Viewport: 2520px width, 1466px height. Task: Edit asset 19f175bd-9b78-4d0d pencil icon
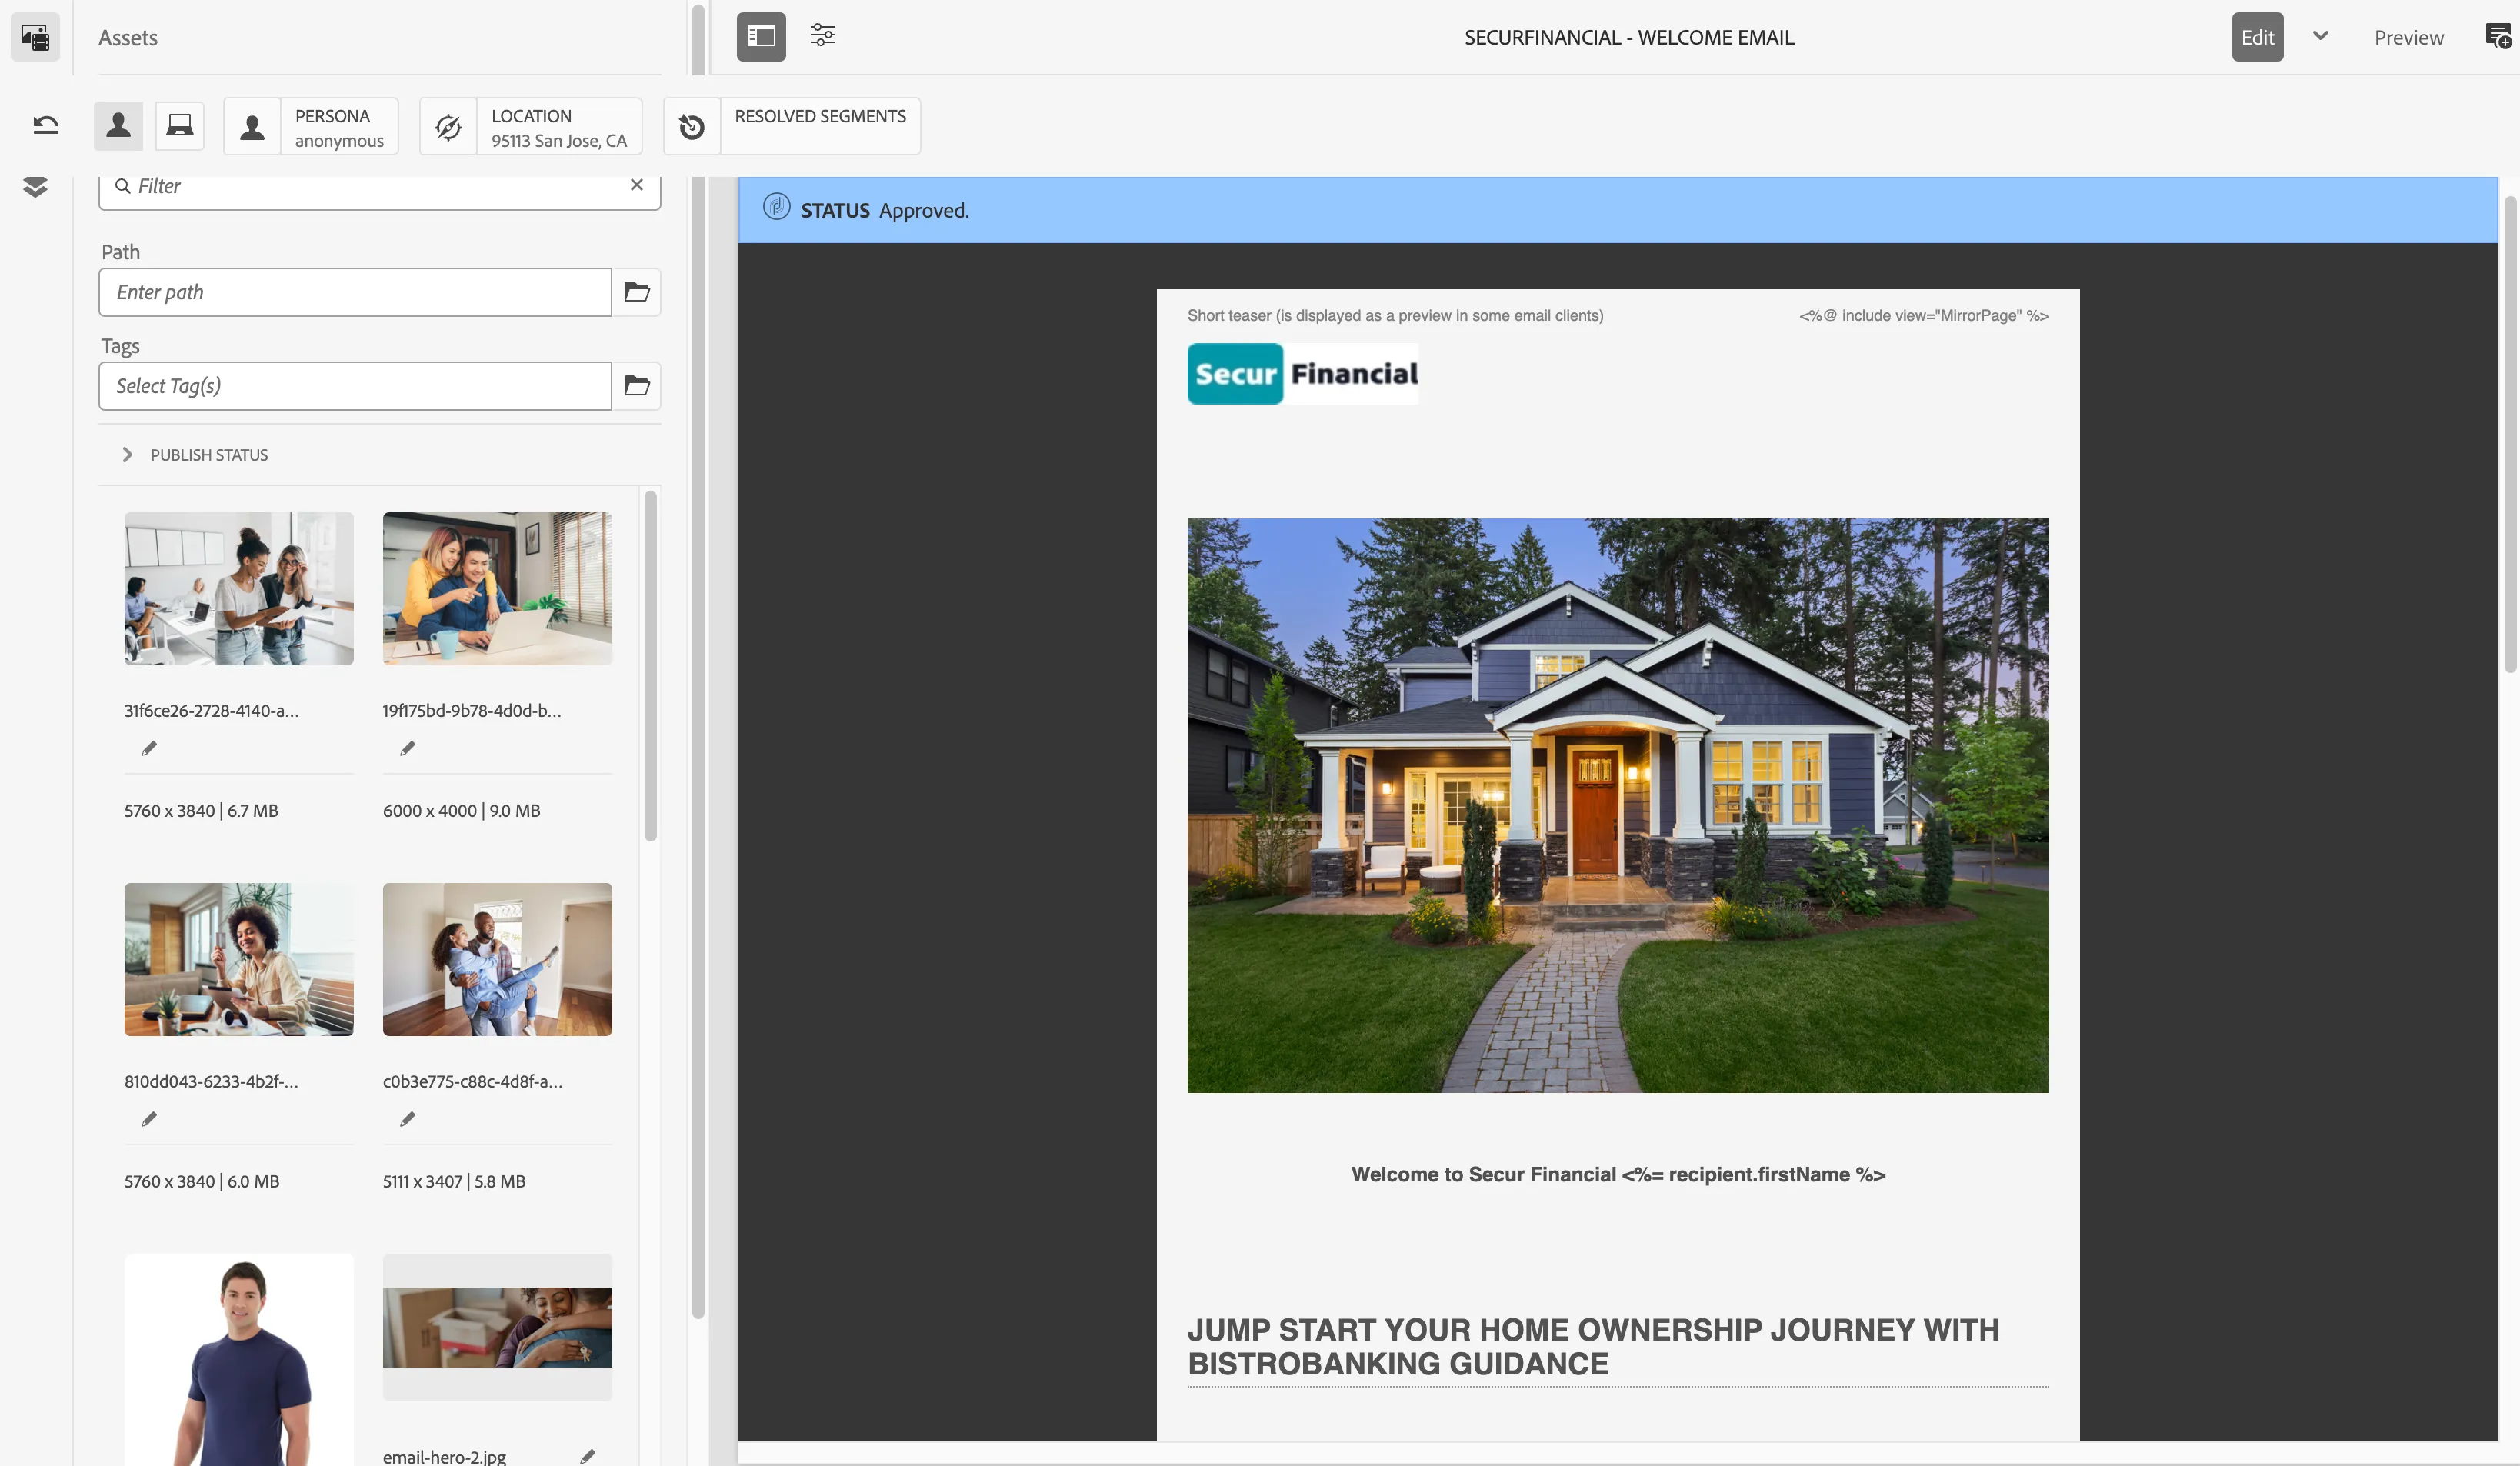click(x=407, y=748)
